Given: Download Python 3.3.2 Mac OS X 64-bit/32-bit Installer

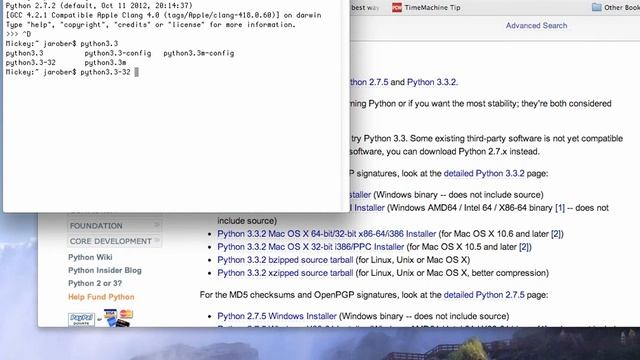Looking at the screenshot, I should point(327,234).
